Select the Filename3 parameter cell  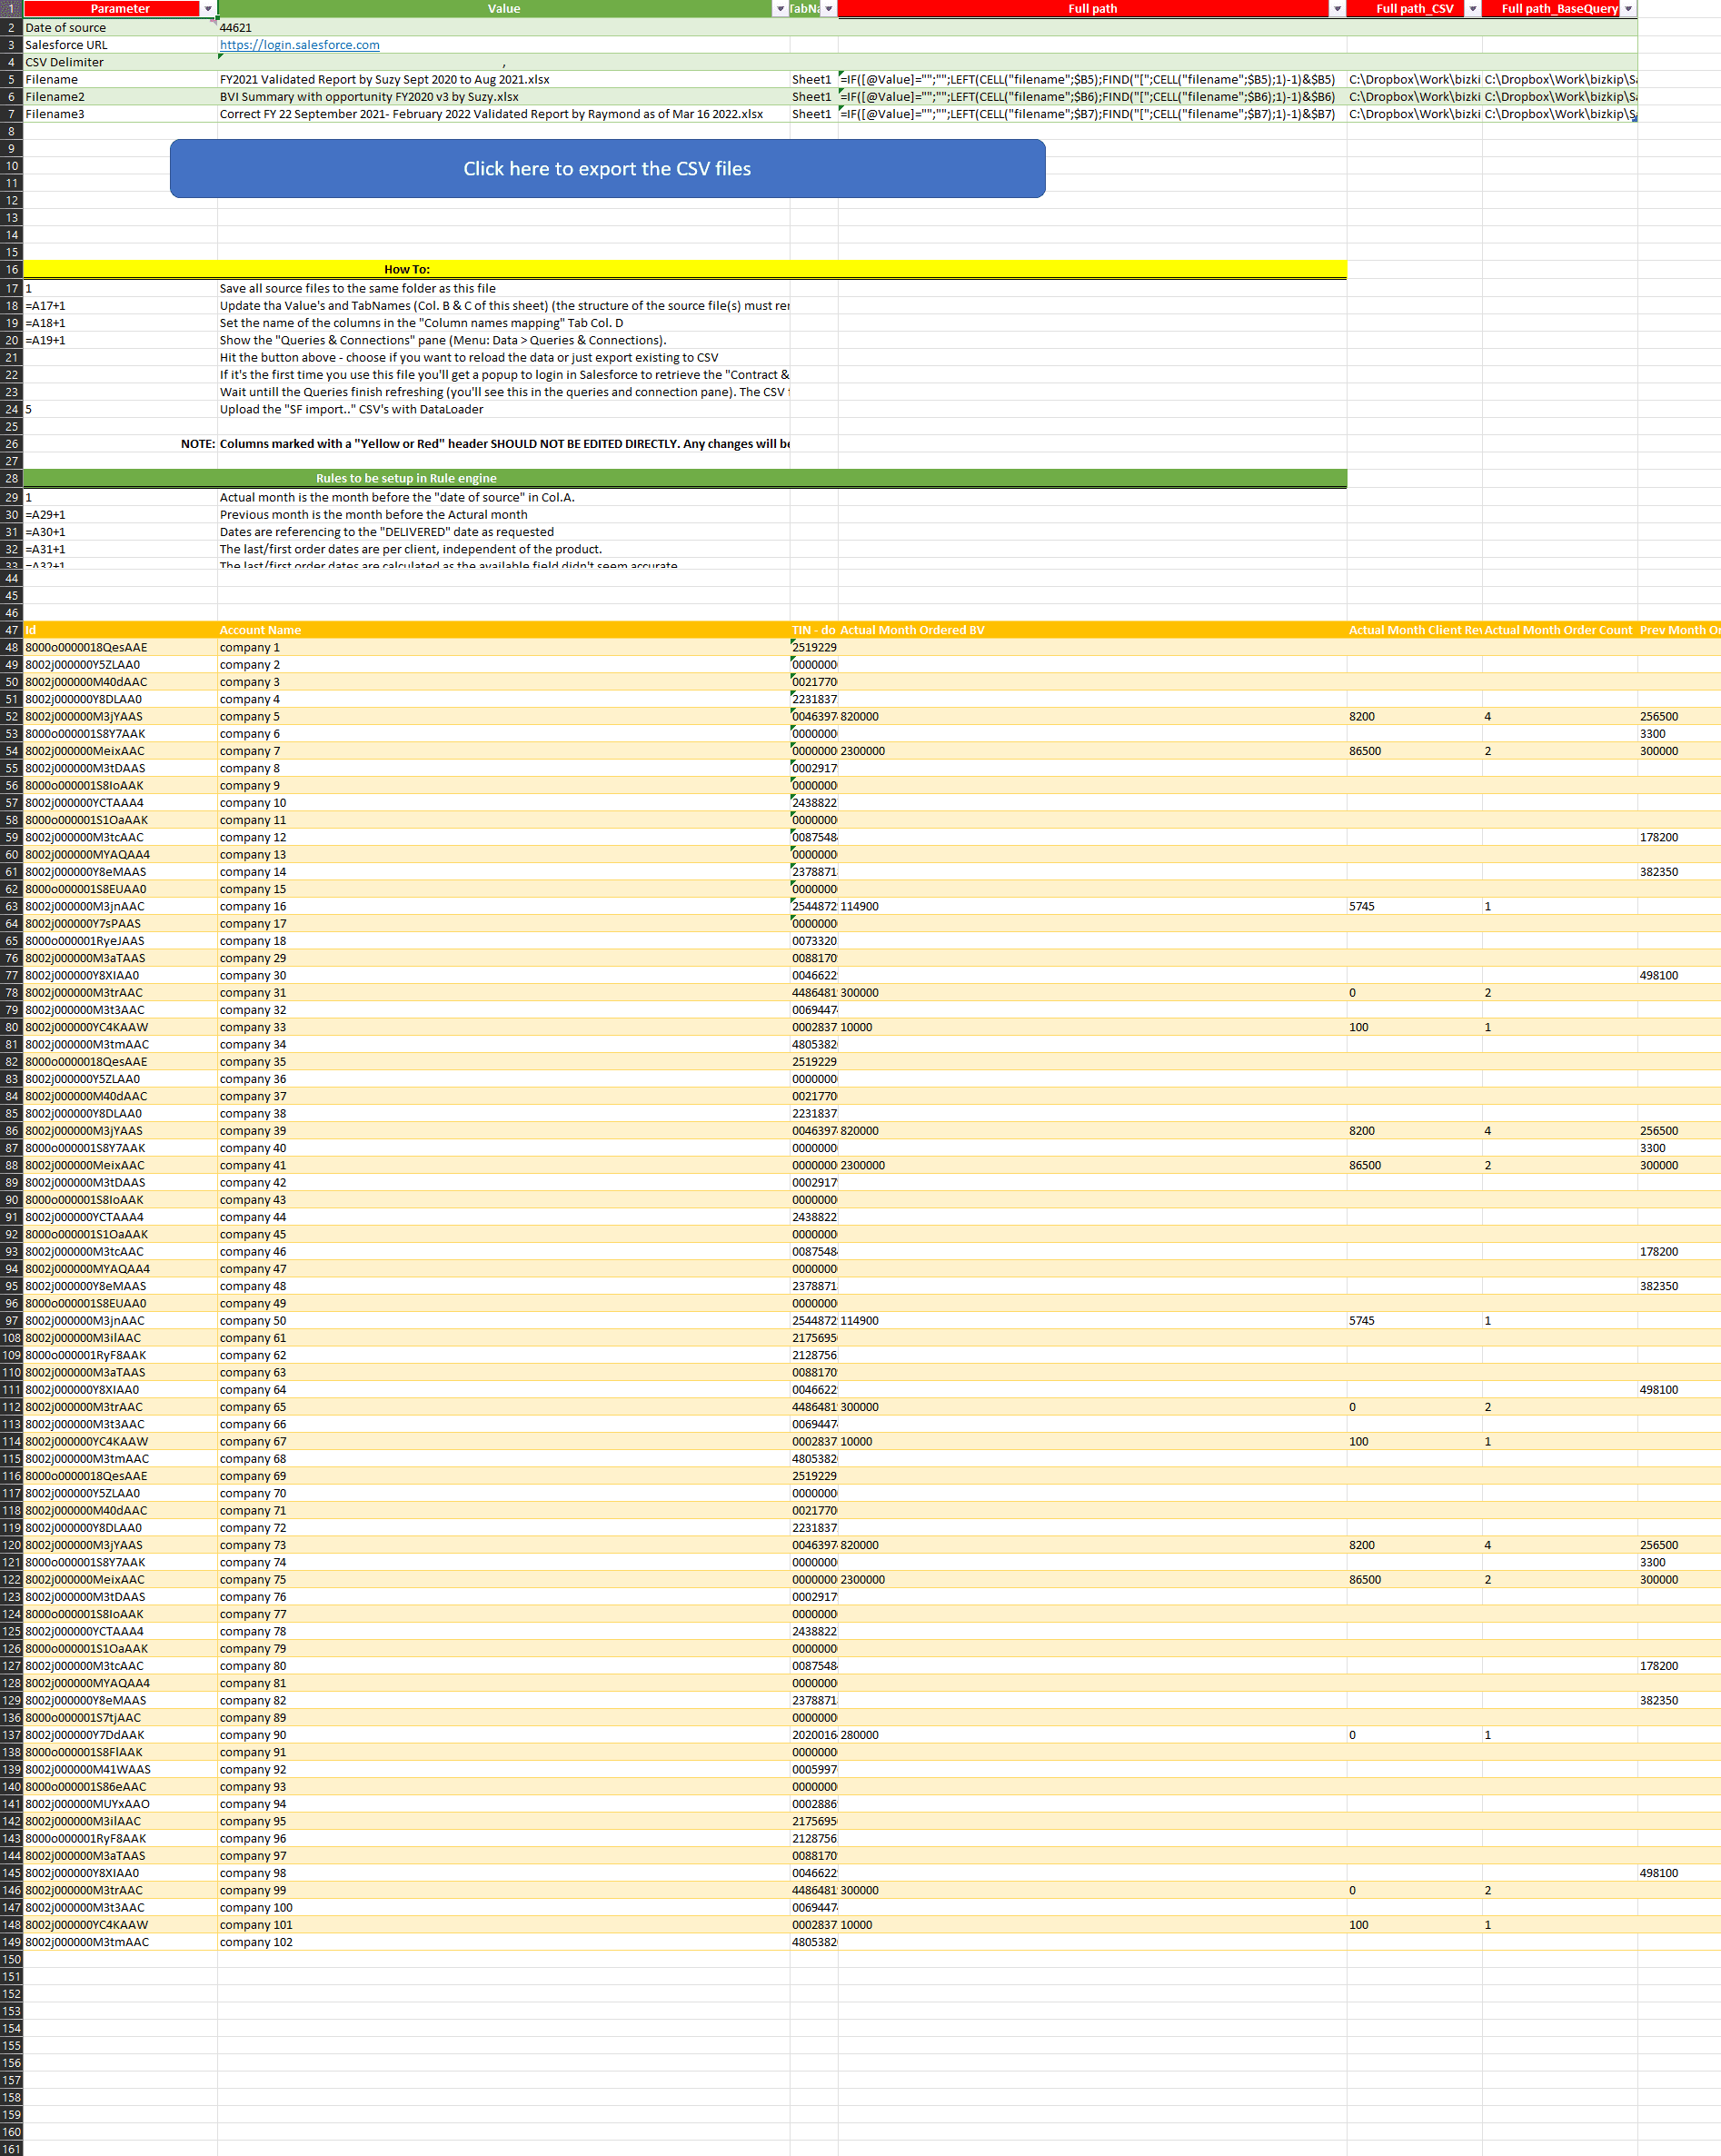click(x=120, y=114)
